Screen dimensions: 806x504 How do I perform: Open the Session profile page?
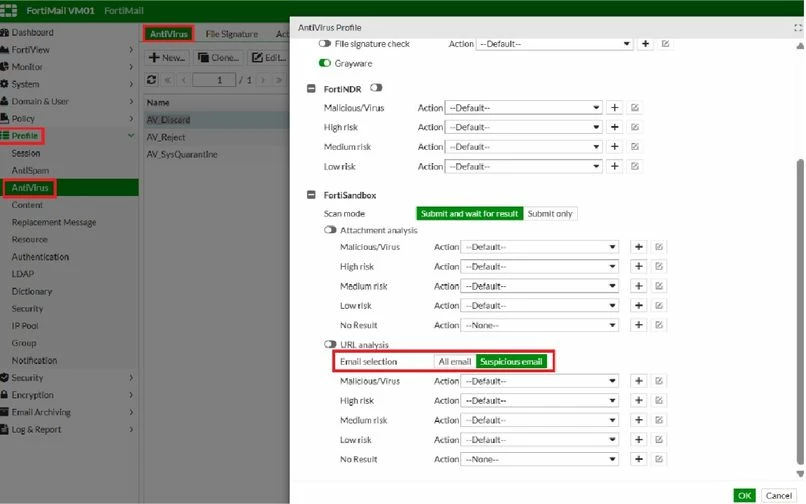click(x=26, y=153)
